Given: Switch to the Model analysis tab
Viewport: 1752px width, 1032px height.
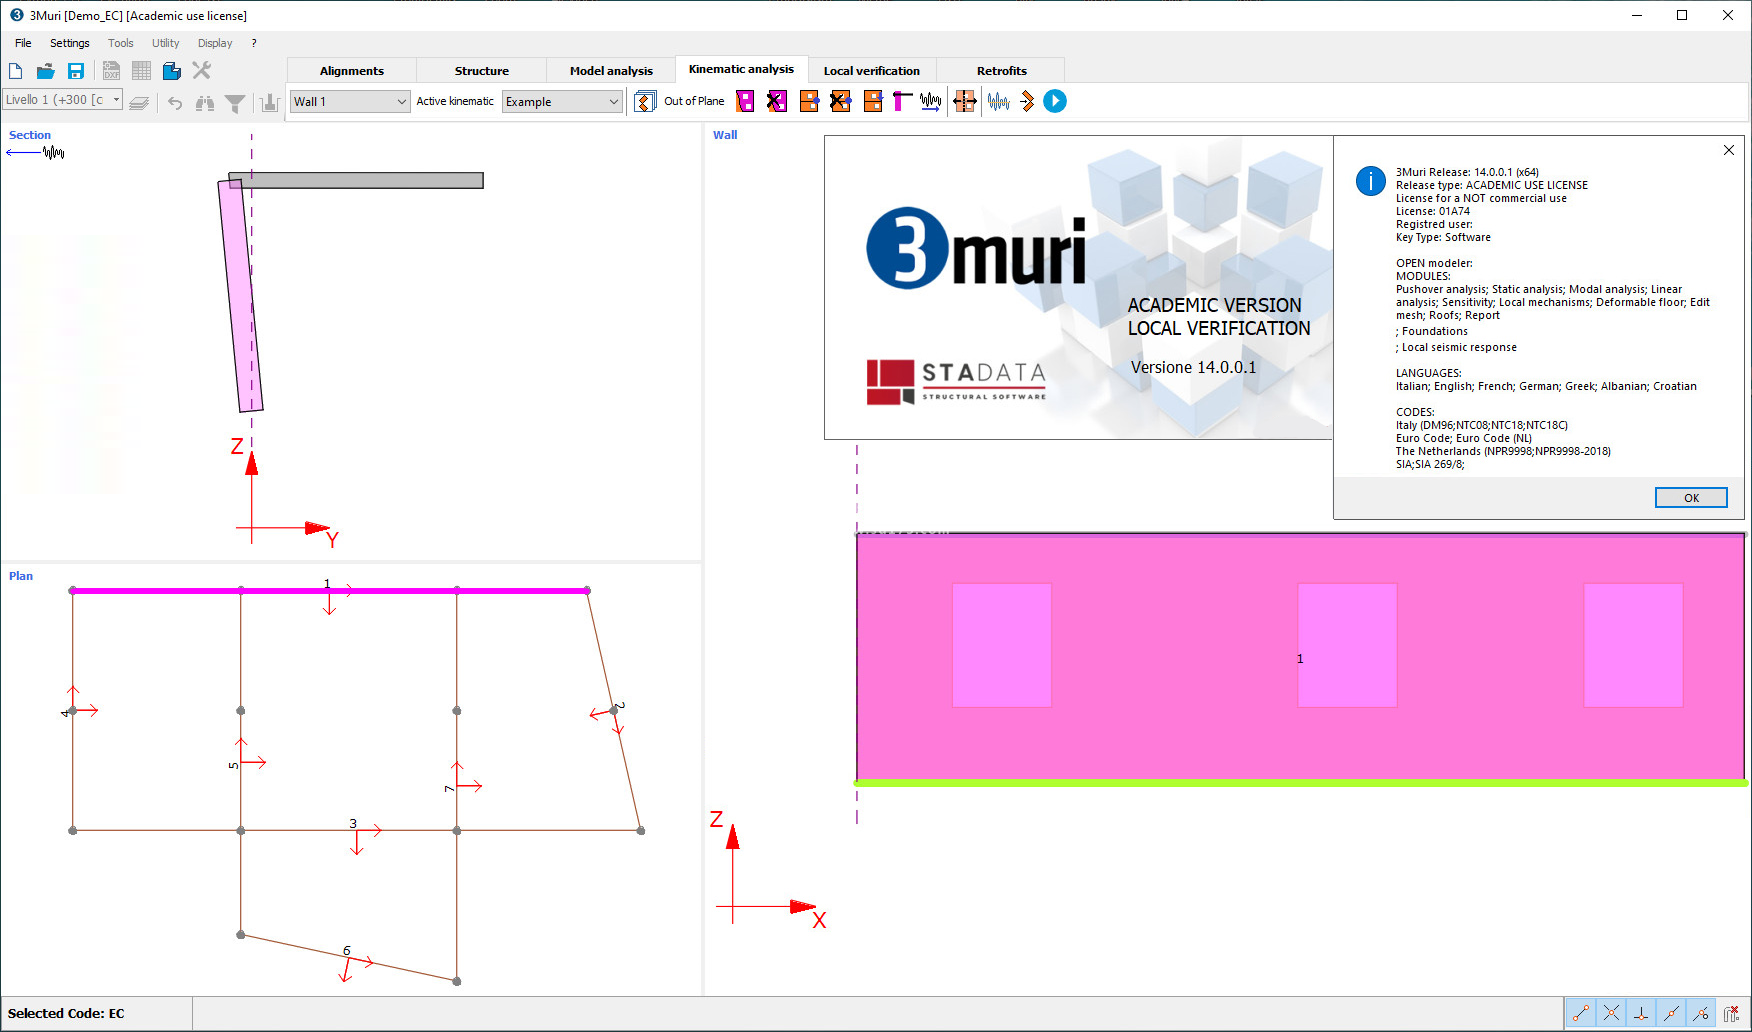Looking at the screenshot, I should click(x=611, y=71).
